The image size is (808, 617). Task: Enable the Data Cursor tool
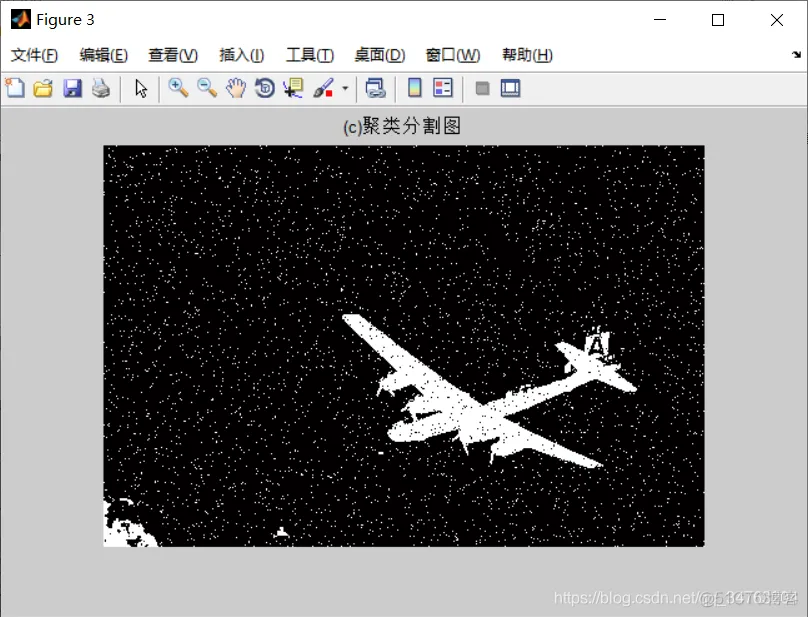(x=292, y=88)
